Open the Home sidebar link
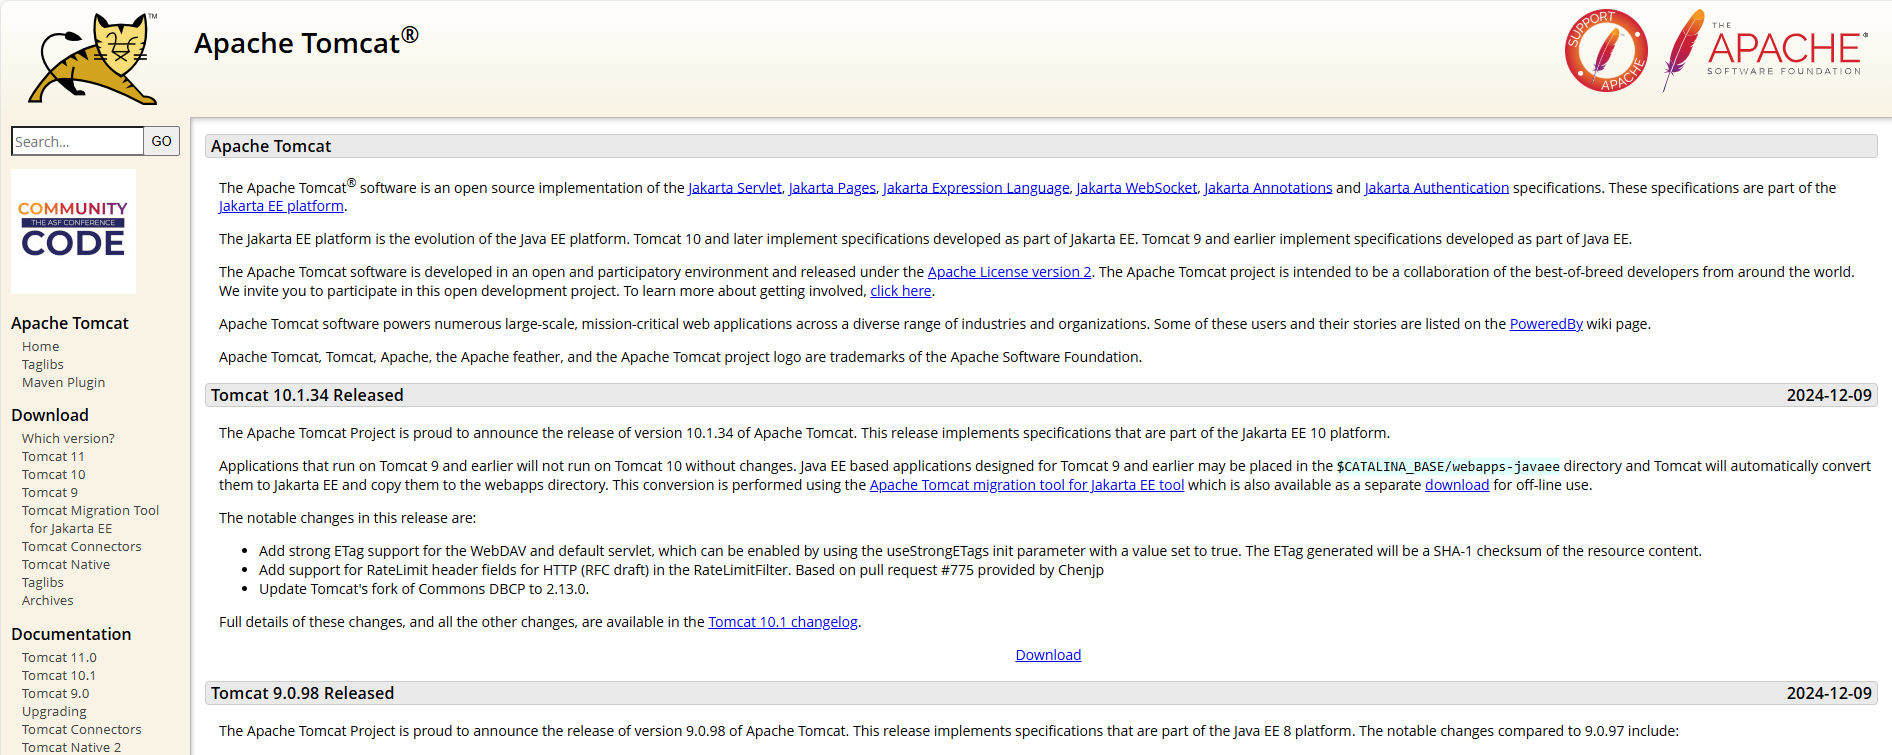Viewport: 1892px width, 755px height. click(x=41, y=346)
